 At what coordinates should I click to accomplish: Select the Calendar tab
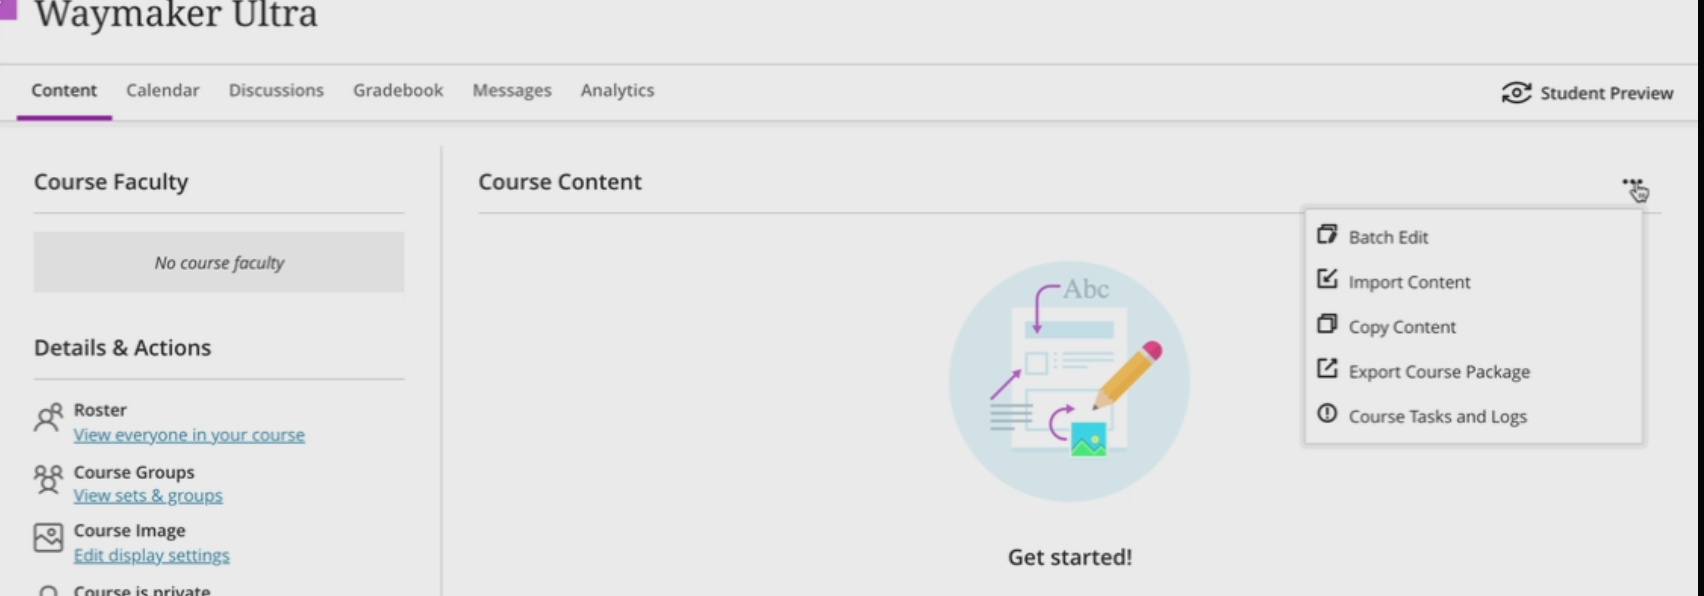tap(162, 90)
